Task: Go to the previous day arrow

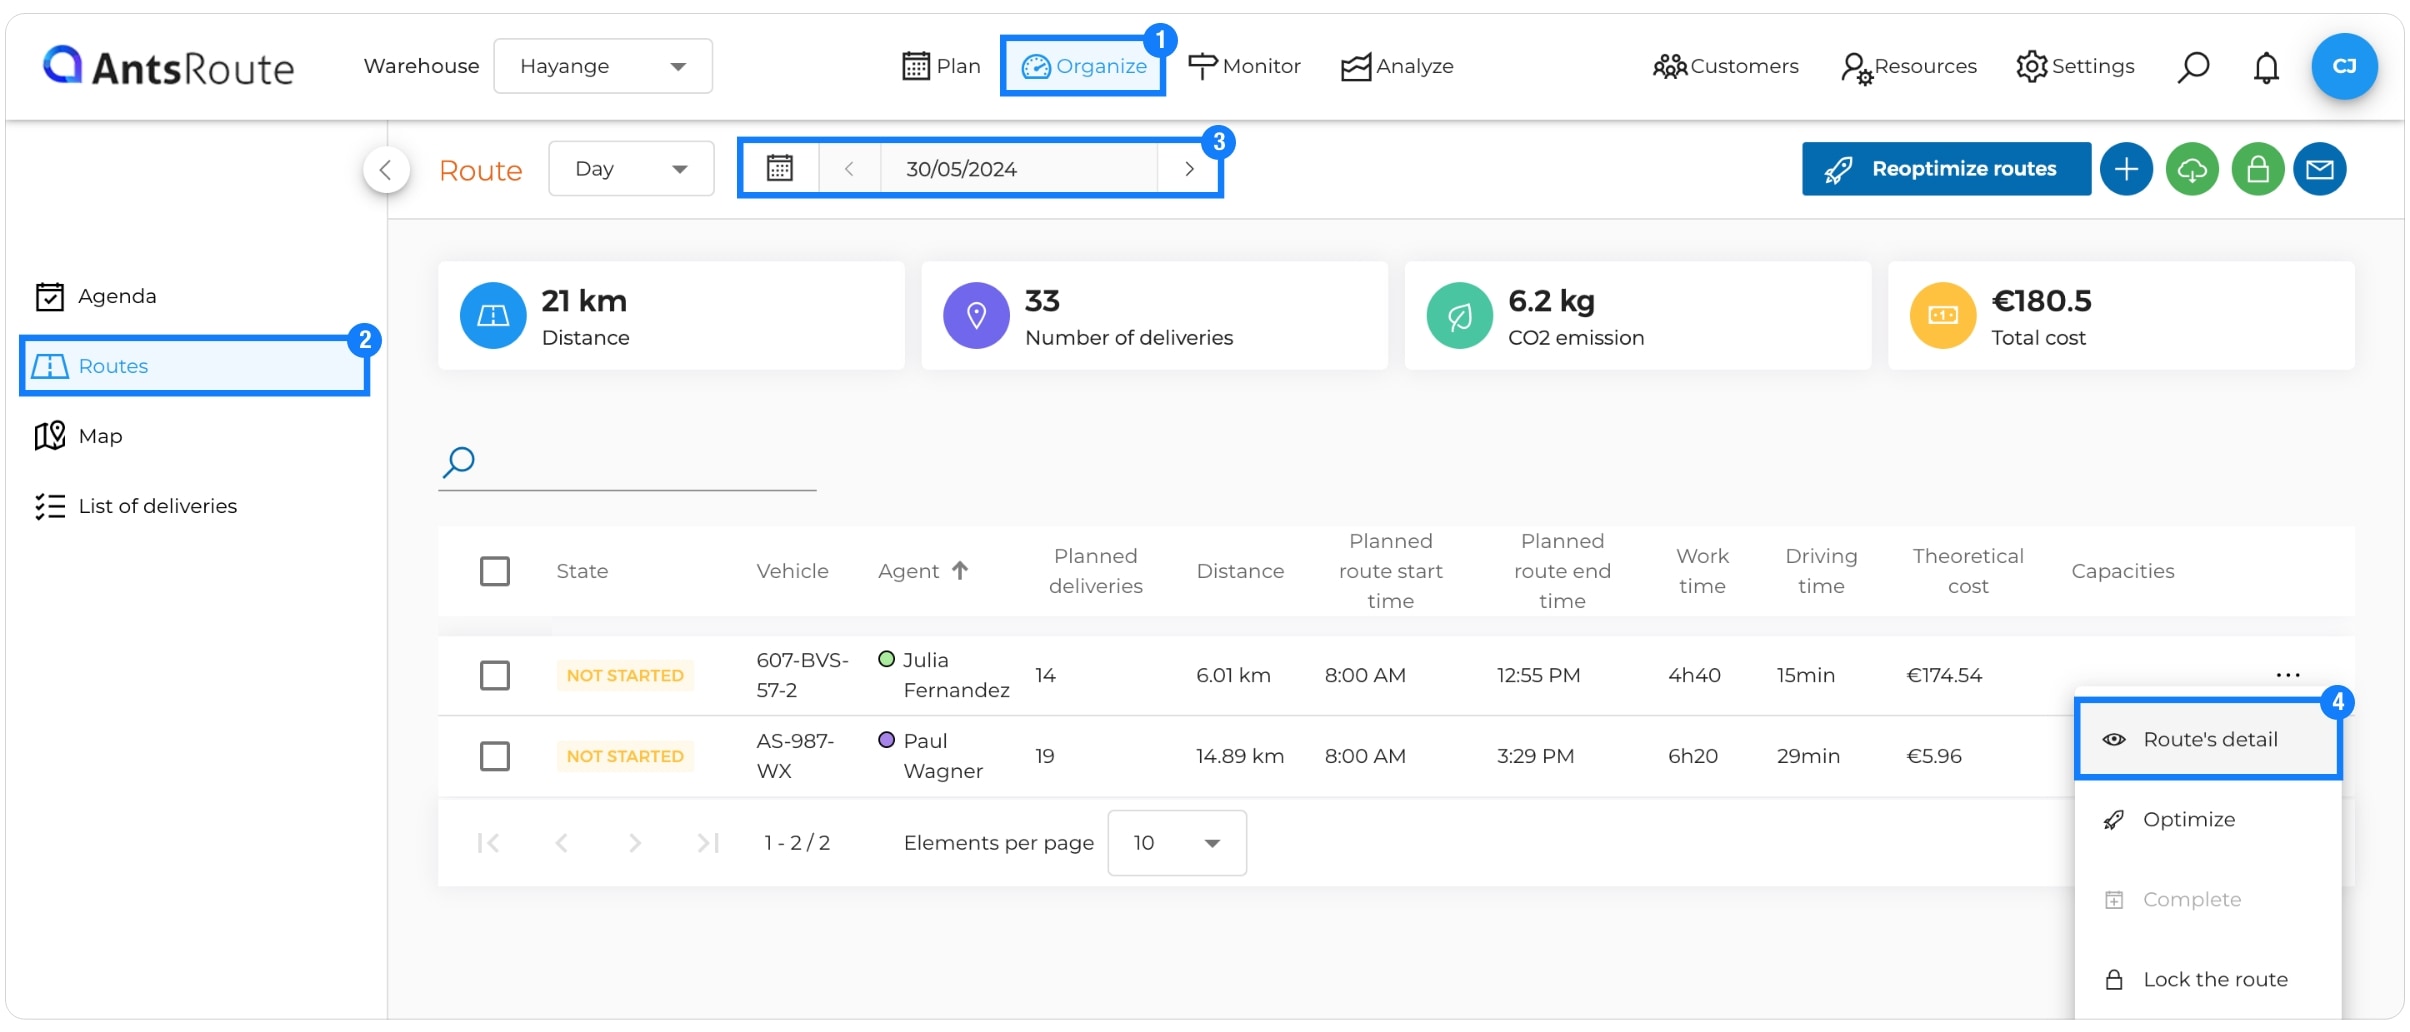Action: [849, 168]
